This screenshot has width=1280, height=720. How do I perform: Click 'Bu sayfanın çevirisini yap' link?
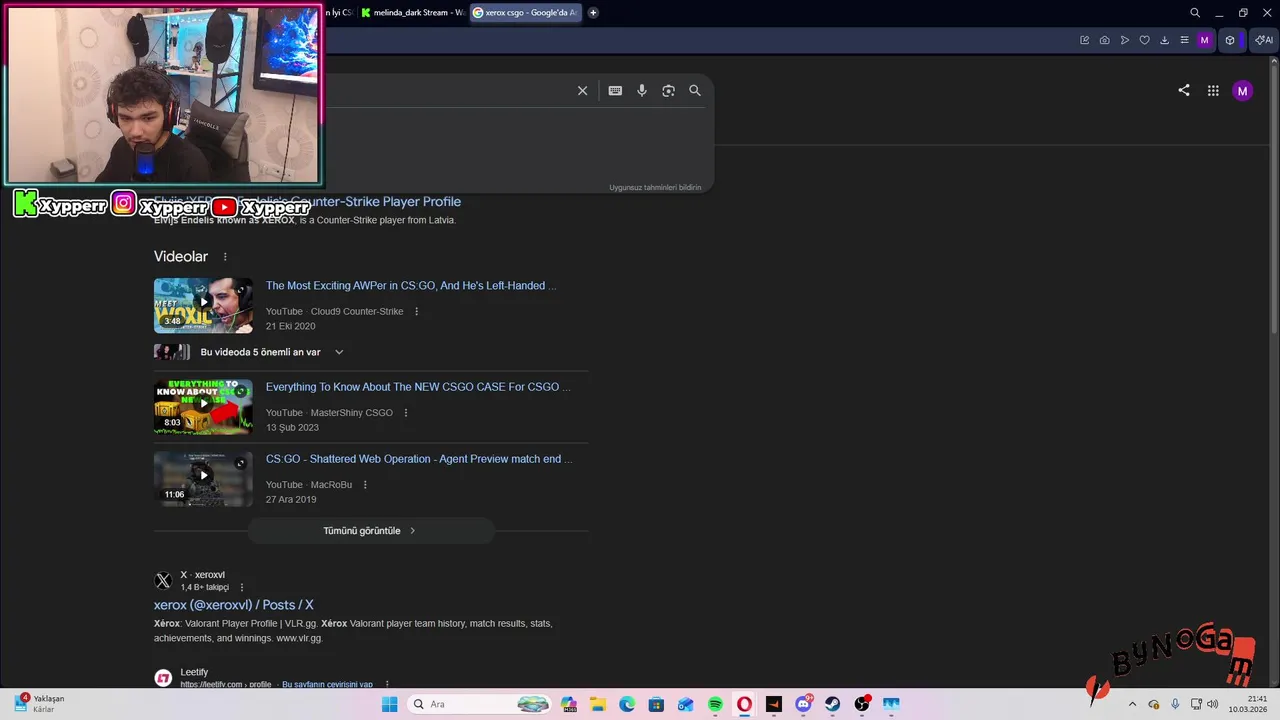click(327, 685)
